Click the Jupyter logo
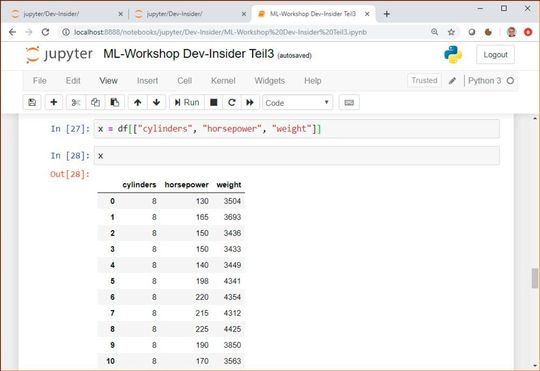 pyautogui.click(x=59, y=54)
